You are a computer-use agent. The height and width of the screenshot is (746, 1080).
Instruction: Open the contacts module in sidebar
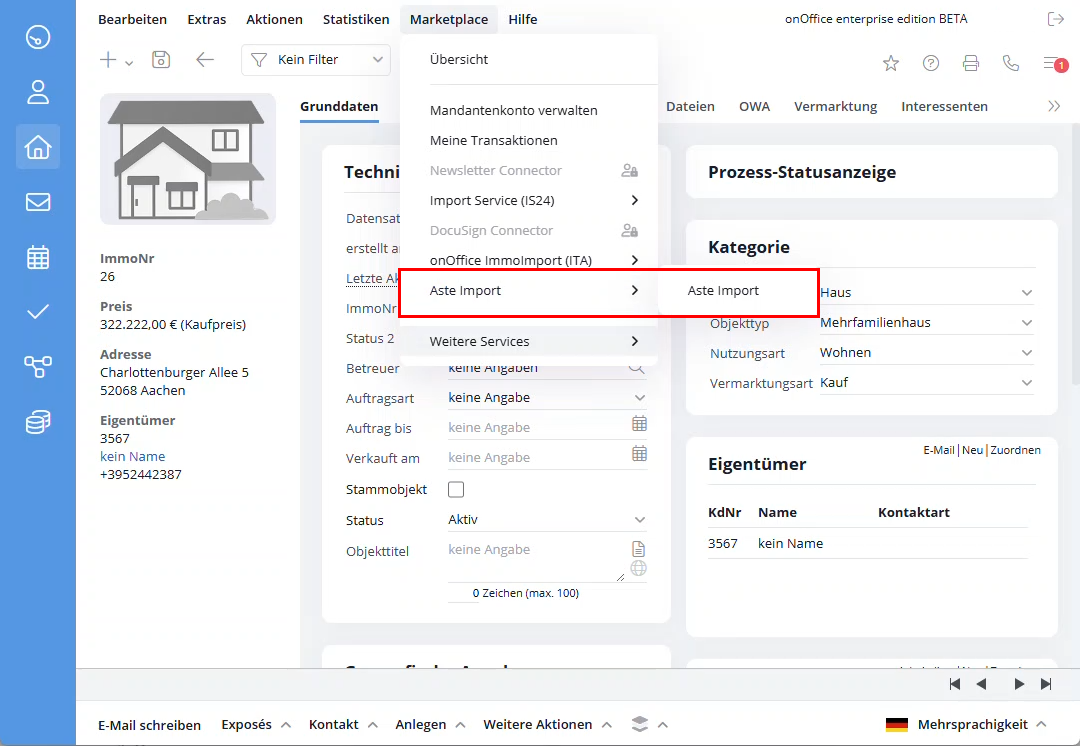click(38, 92)
